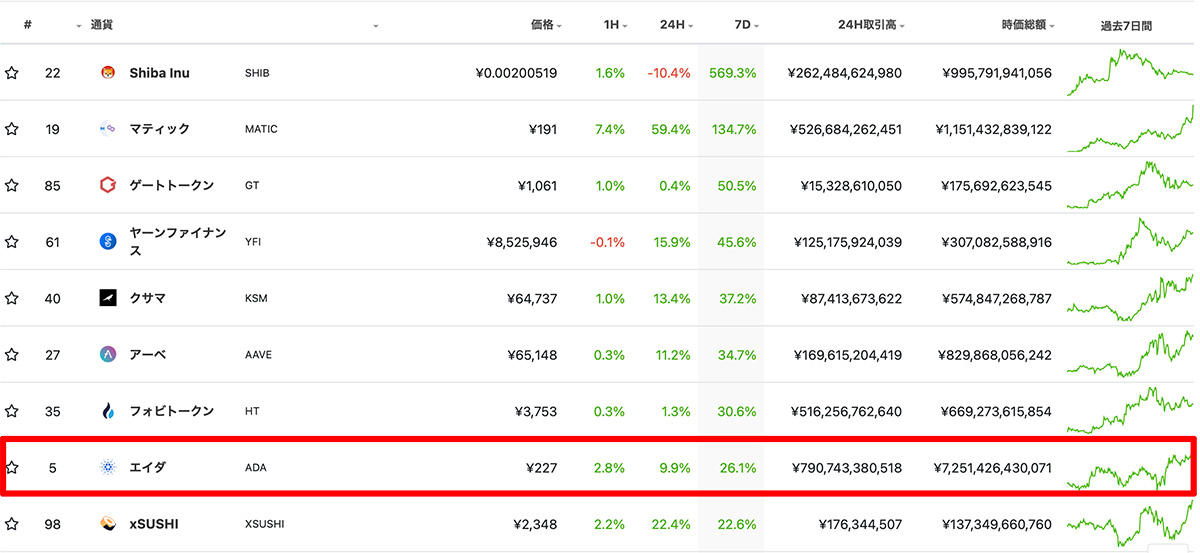Click GT market cap ¥175,692,623,545
The image size is (1200, 553).
(997, 185)
